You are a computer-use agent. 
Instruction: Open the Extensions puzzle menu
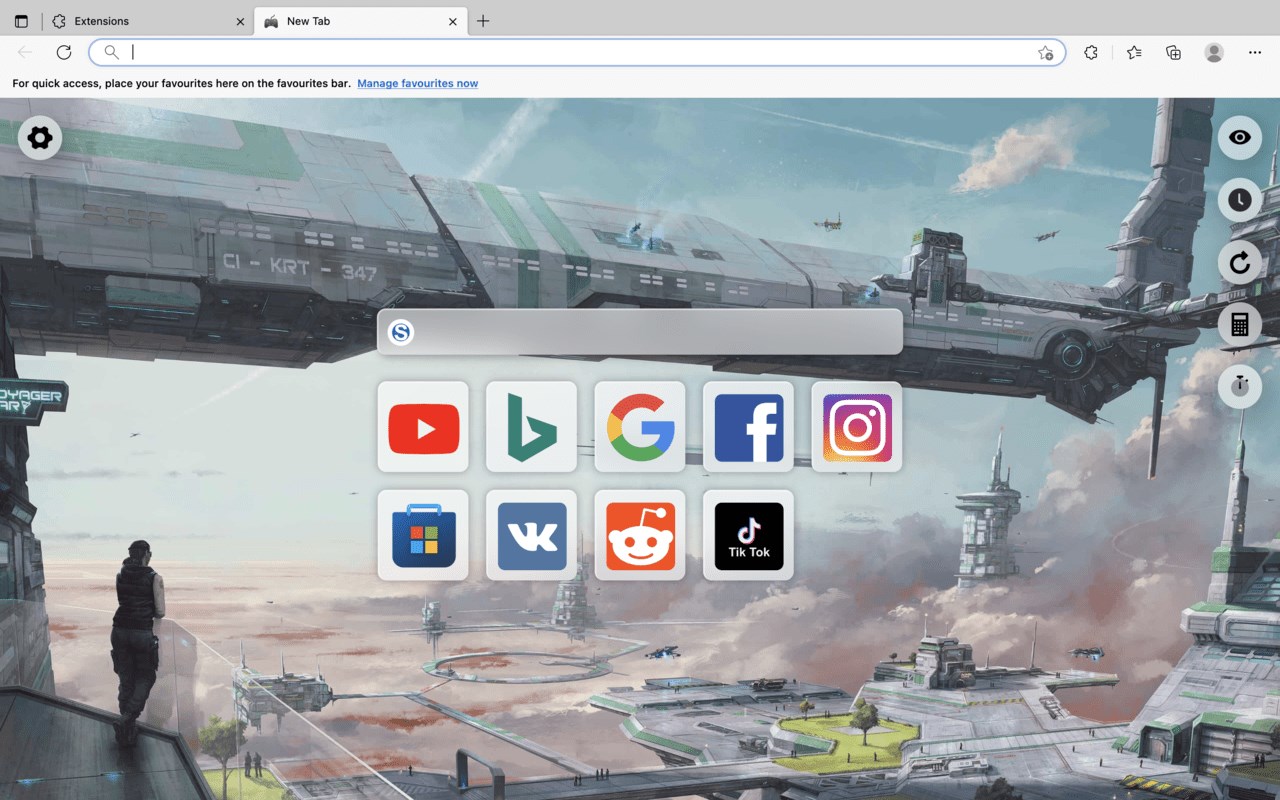[1091, 53]
